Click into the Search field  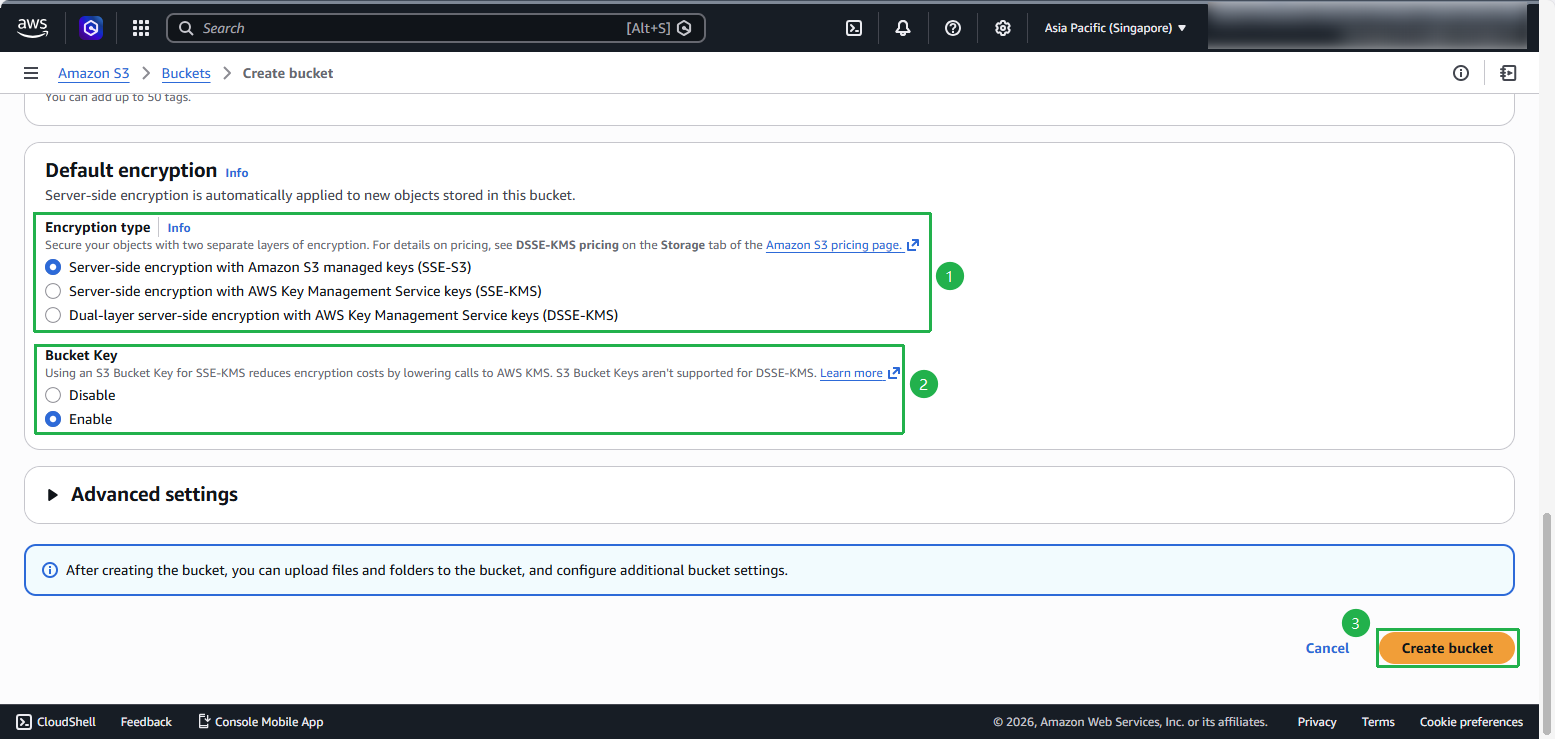click(435, 28)
